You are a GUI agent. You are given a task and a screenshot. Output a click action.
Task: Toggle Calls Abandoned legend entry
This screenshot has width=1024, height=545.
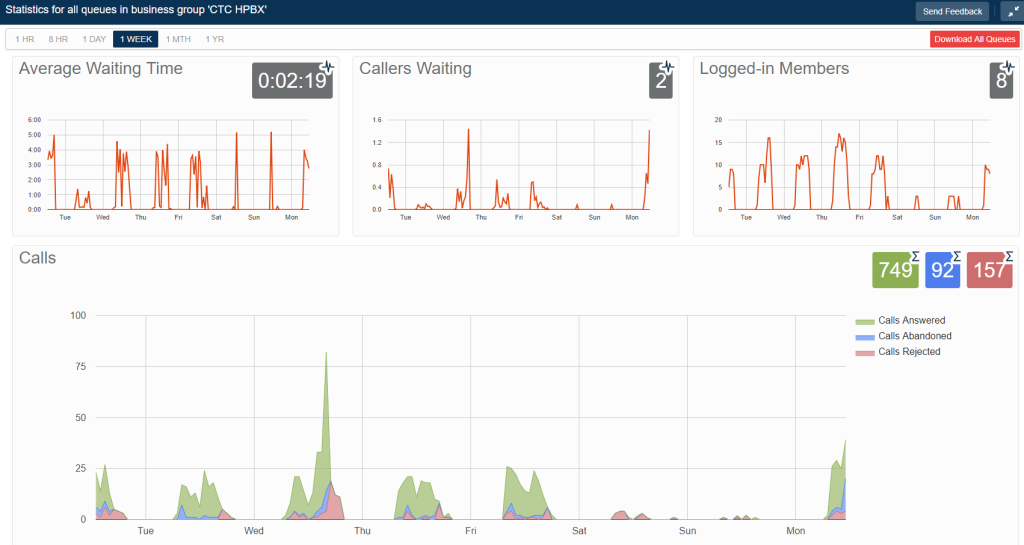(x=904, y=336)
